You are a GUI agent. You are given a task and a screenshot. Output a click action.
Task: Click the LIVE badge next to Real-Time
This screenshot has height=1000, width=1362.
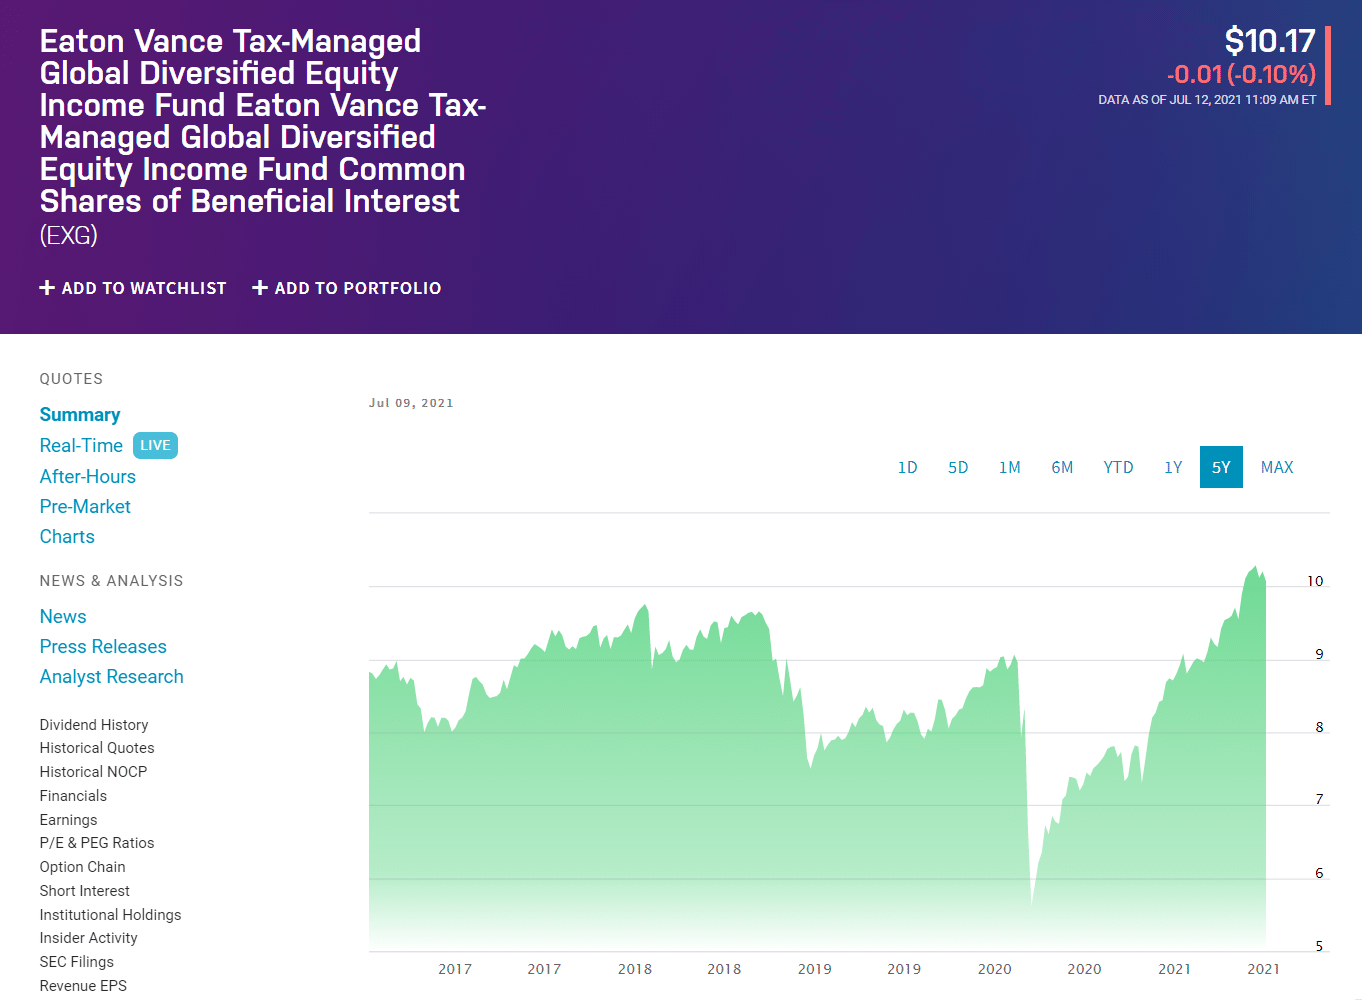[x=155, y=445]
